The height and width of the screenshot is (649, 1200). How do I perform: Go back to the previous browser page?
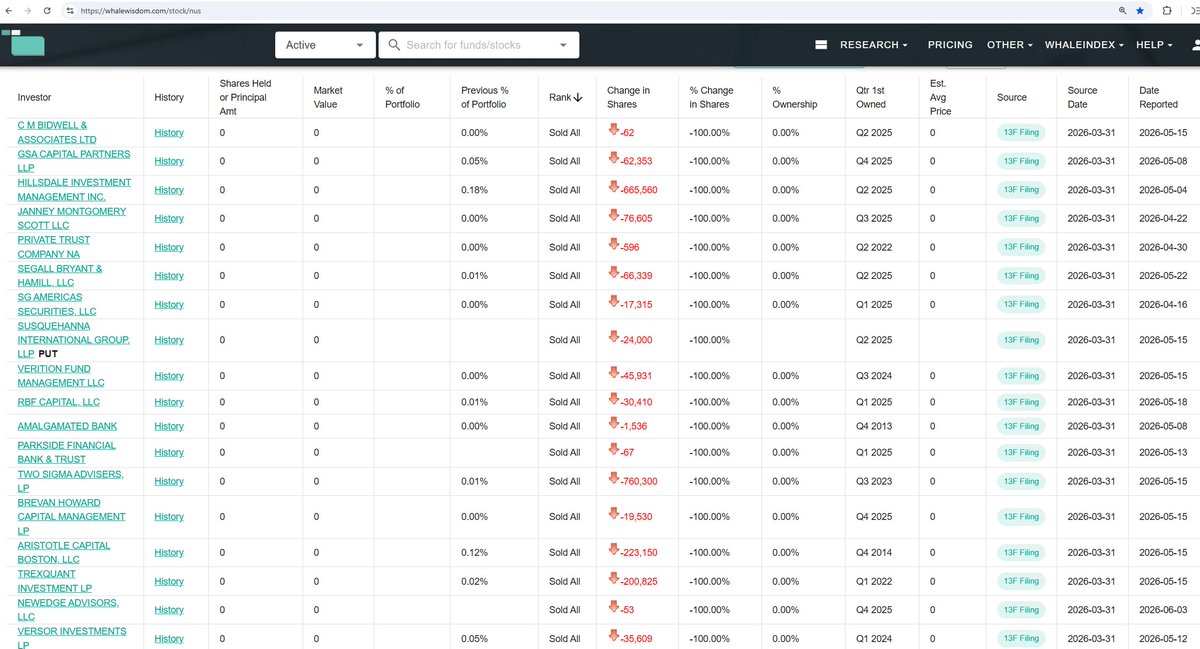pyautogui.click(x=10, y=10)
